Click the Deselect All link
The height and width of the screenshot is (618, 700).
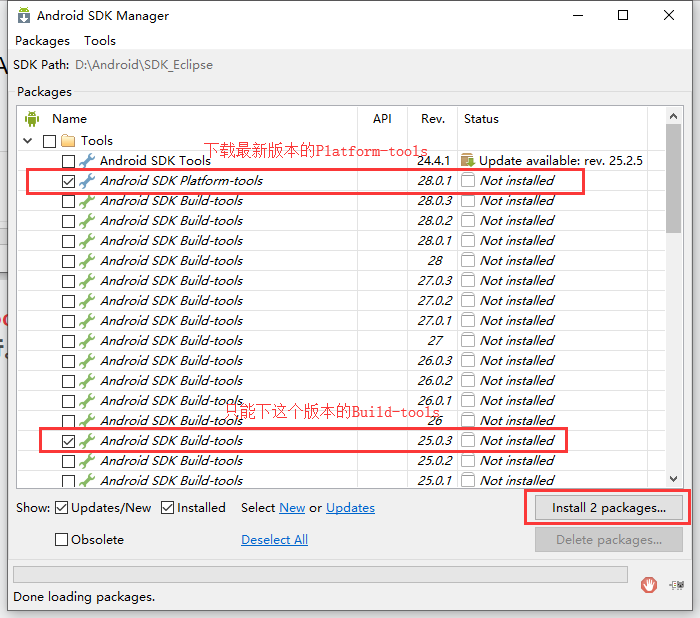[274, 539]
